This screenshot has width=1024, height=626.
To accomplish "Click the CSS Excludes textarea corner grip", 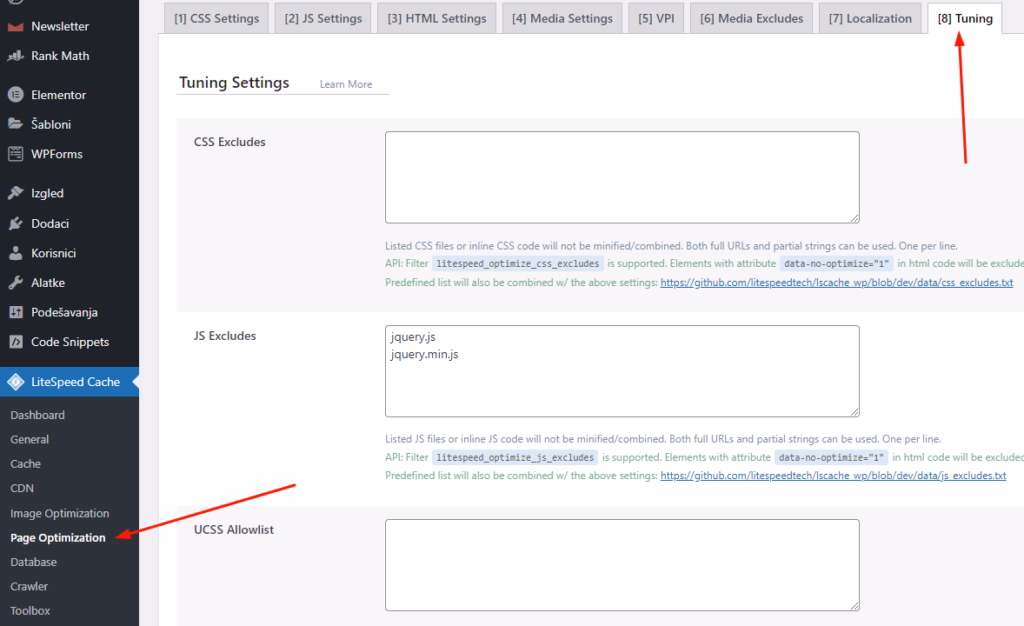I will [854, 218].
